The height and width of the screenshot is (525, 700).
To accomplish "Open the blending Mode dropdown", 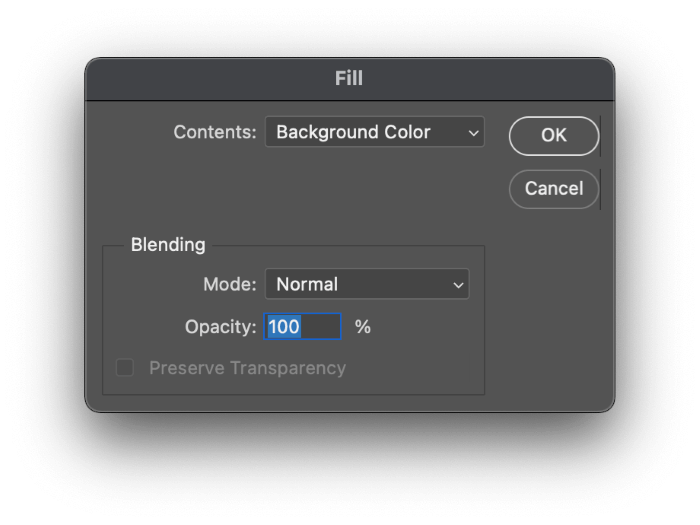I will (x=366, y=284).
